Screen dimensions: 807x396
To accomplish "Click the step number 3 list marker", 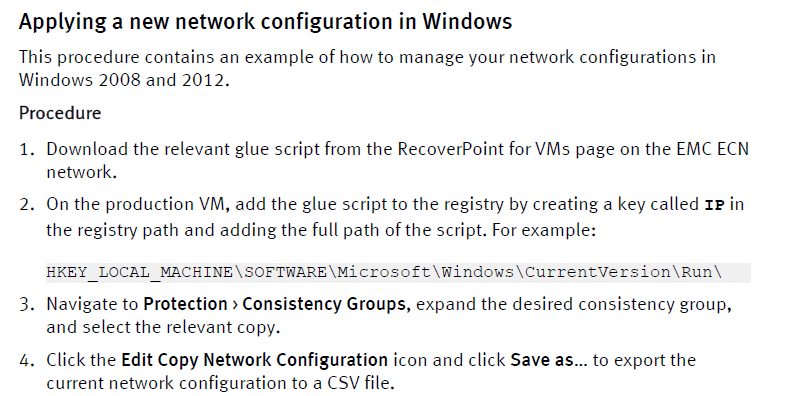I will 27,304.
